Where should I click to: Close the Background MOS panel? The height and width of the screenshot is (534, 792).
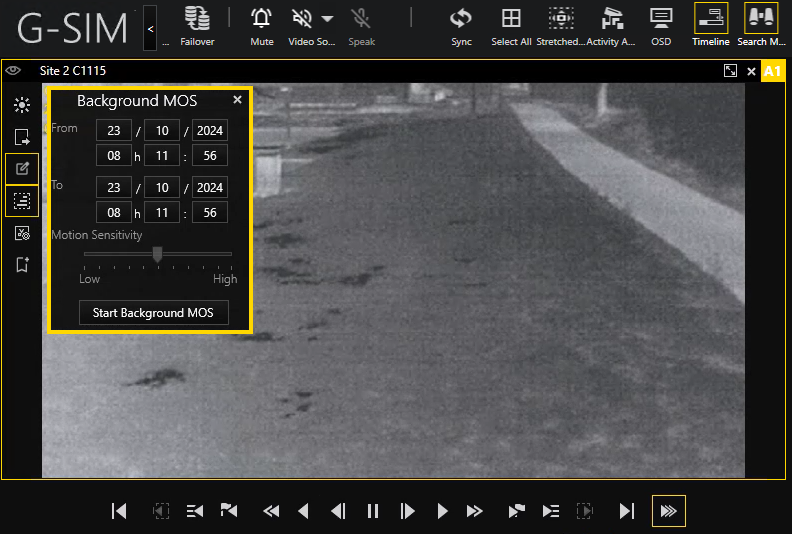[x=237, y=100]
